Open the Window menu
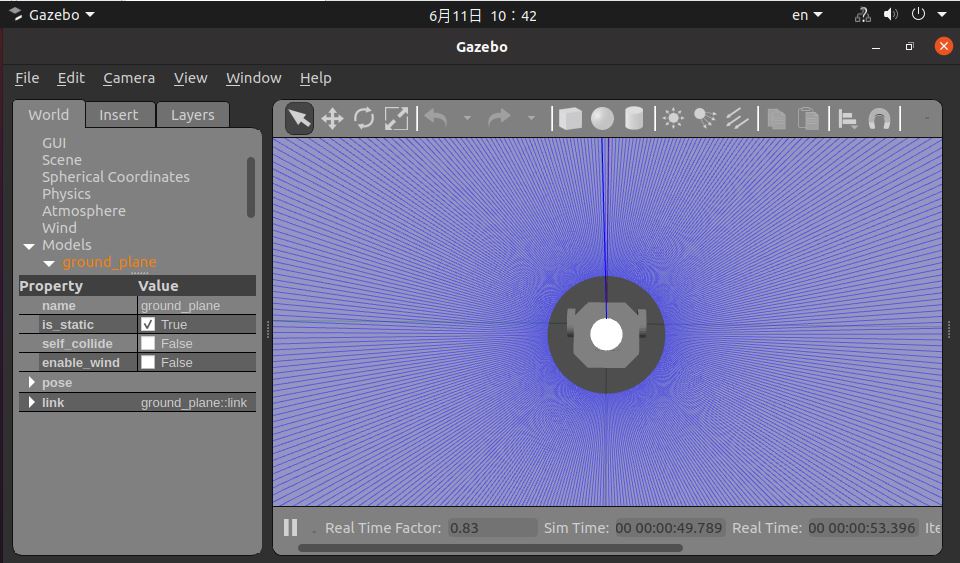The image size is (960, 563). pyautogui.click(x=253, y=78)
